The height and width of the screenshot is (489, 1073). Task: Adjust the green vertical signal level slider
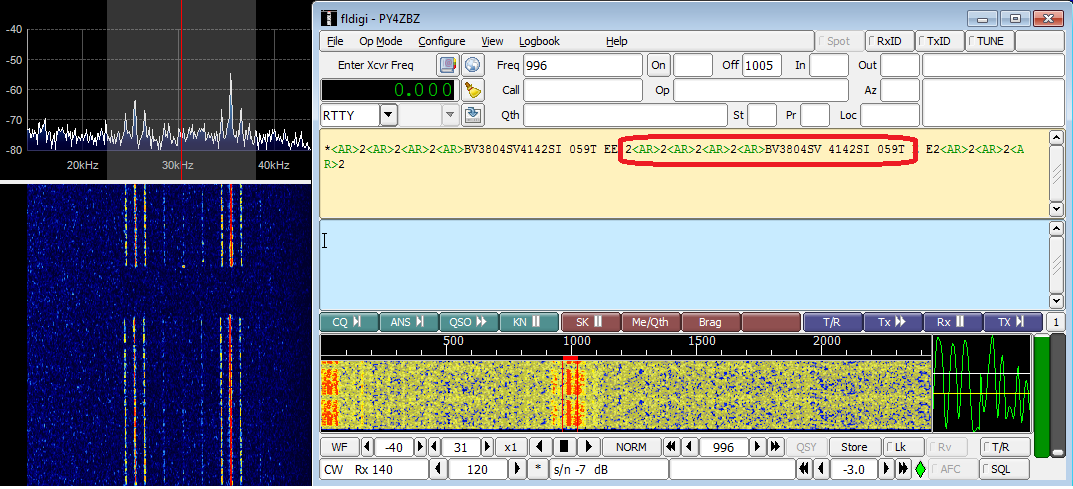click(1042, 397)
